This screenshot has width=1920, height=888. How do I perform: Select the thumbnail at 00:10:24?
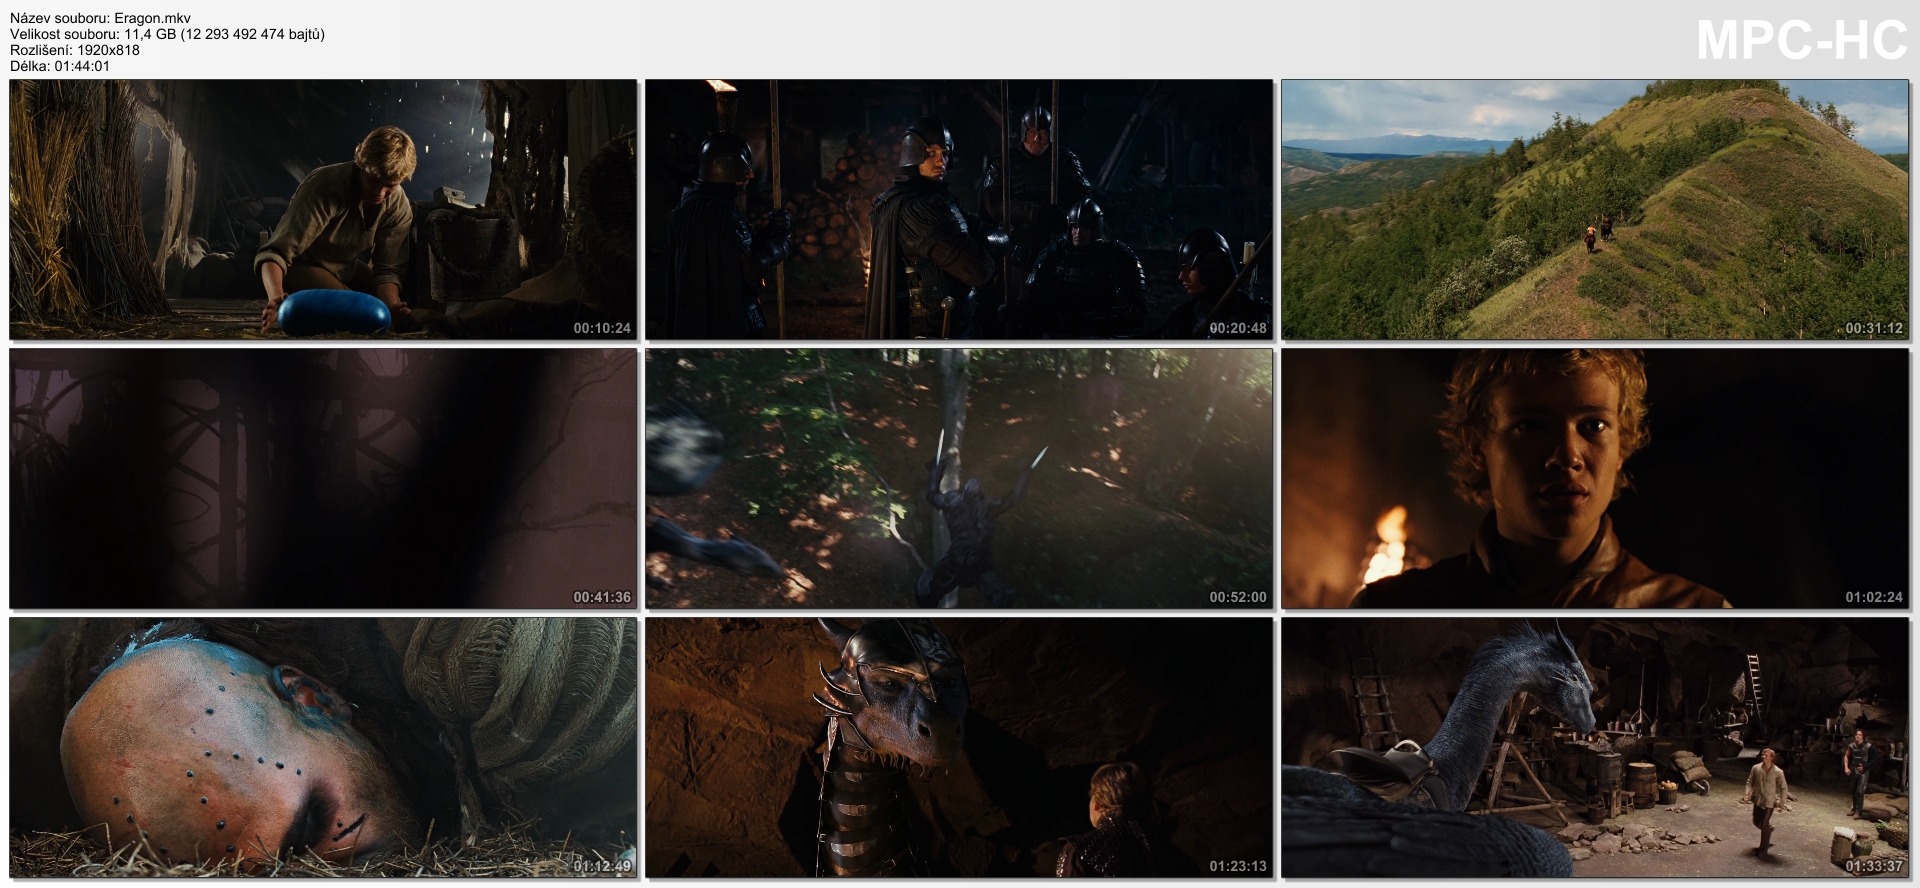click(x=323, y=210)
